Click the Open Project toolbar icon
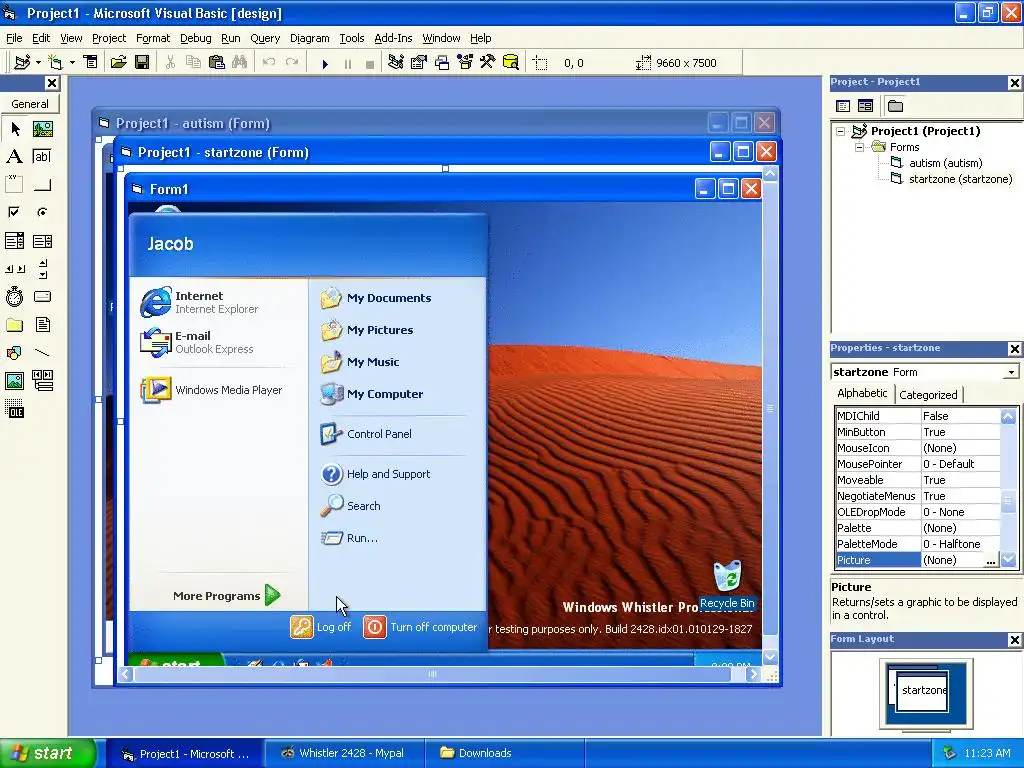 point(118,62)
